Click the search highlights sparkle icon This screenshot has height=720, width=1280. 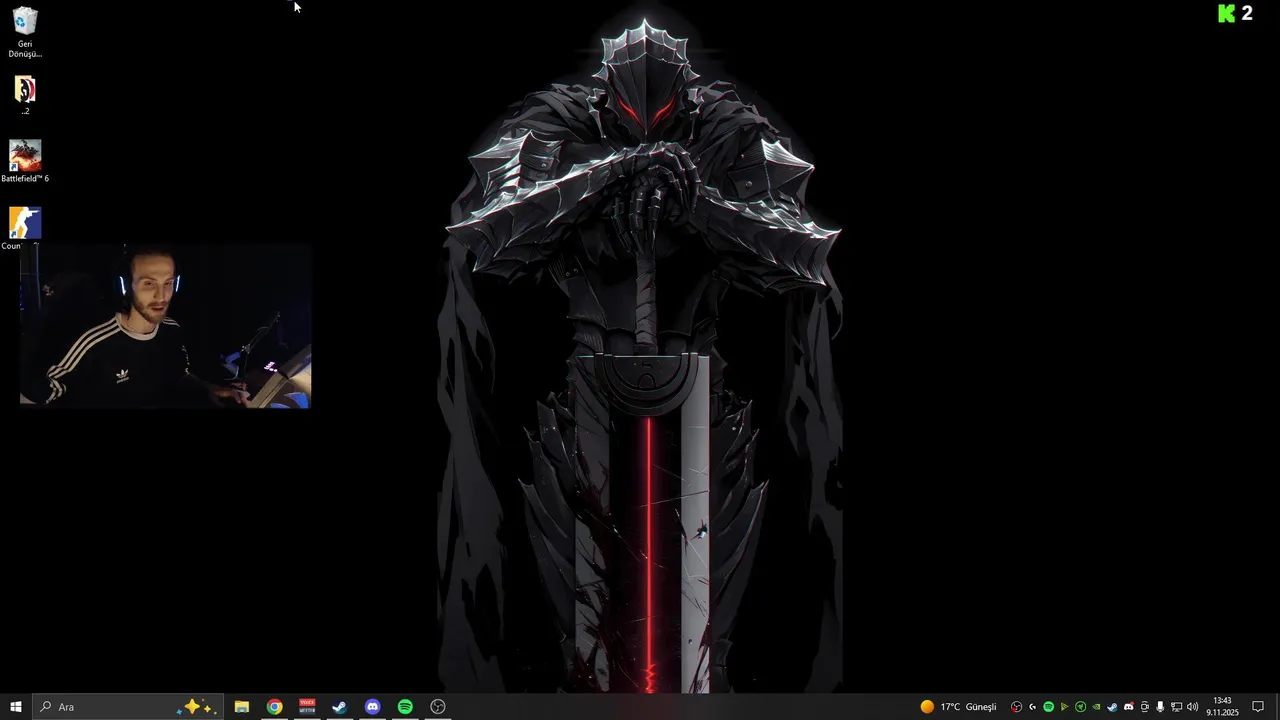coord(195,707)
